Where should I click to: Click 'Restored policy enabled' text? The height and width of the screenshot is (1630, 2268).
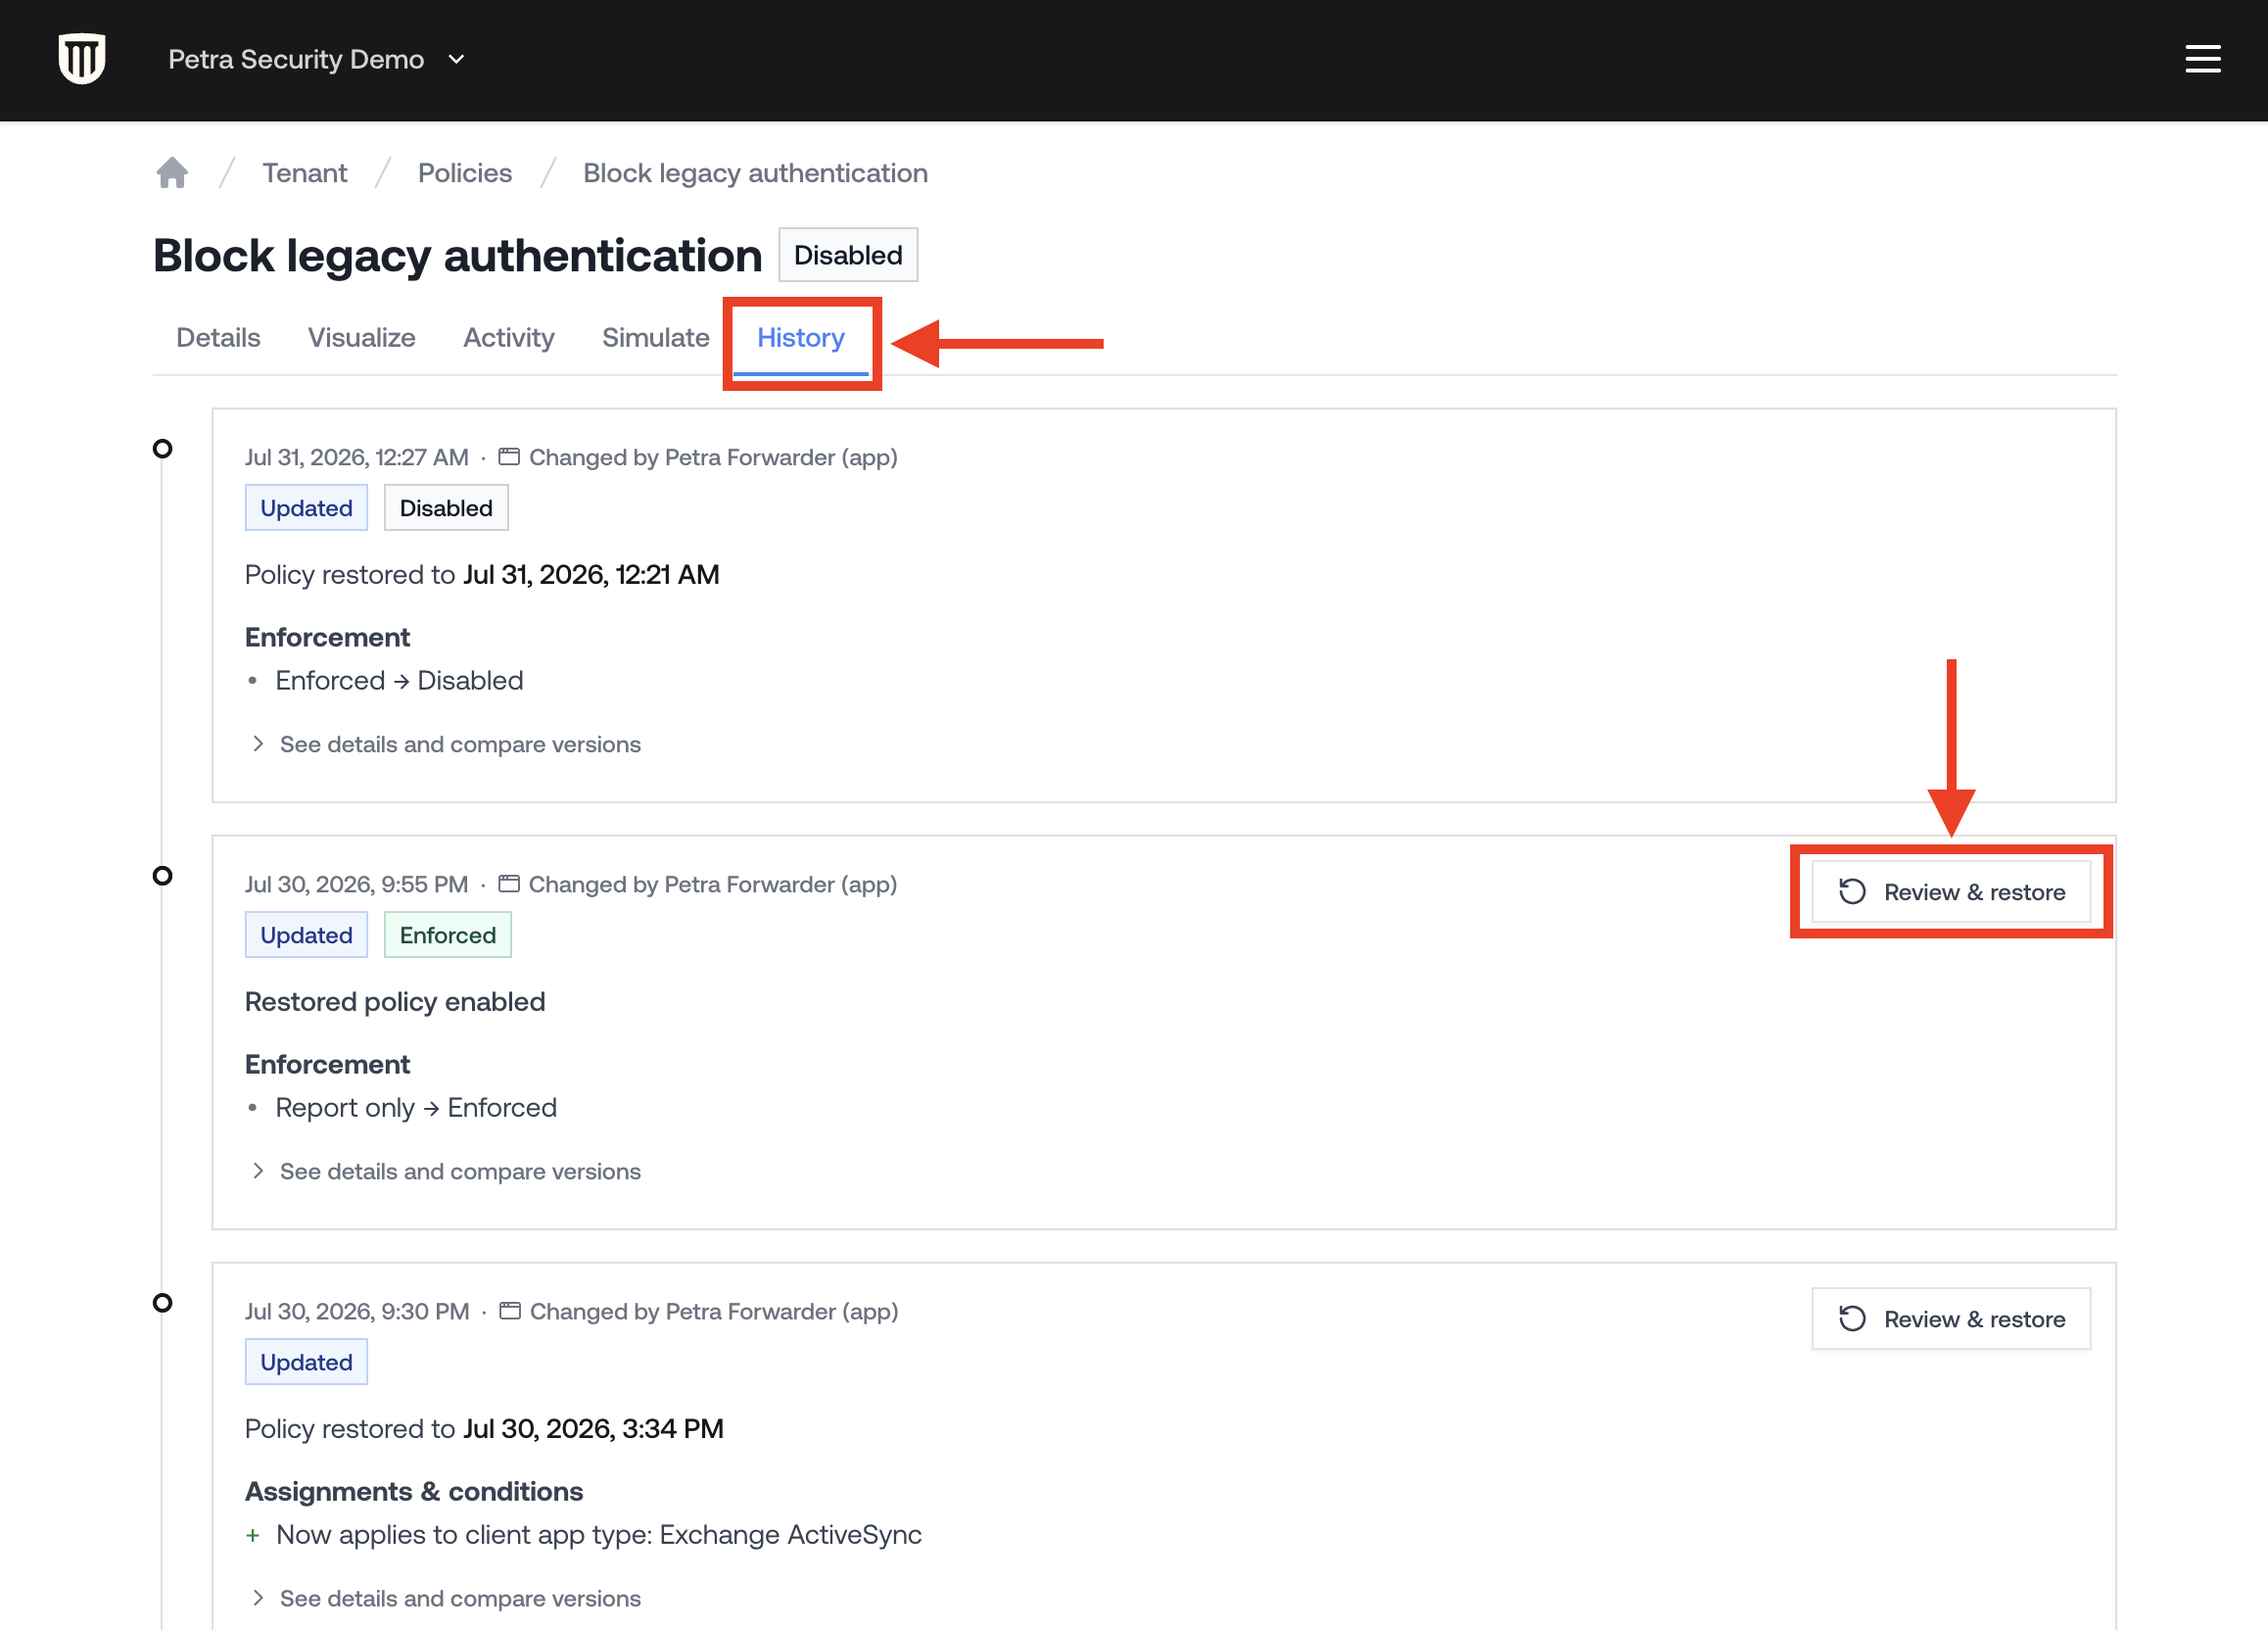point(395,1001)
